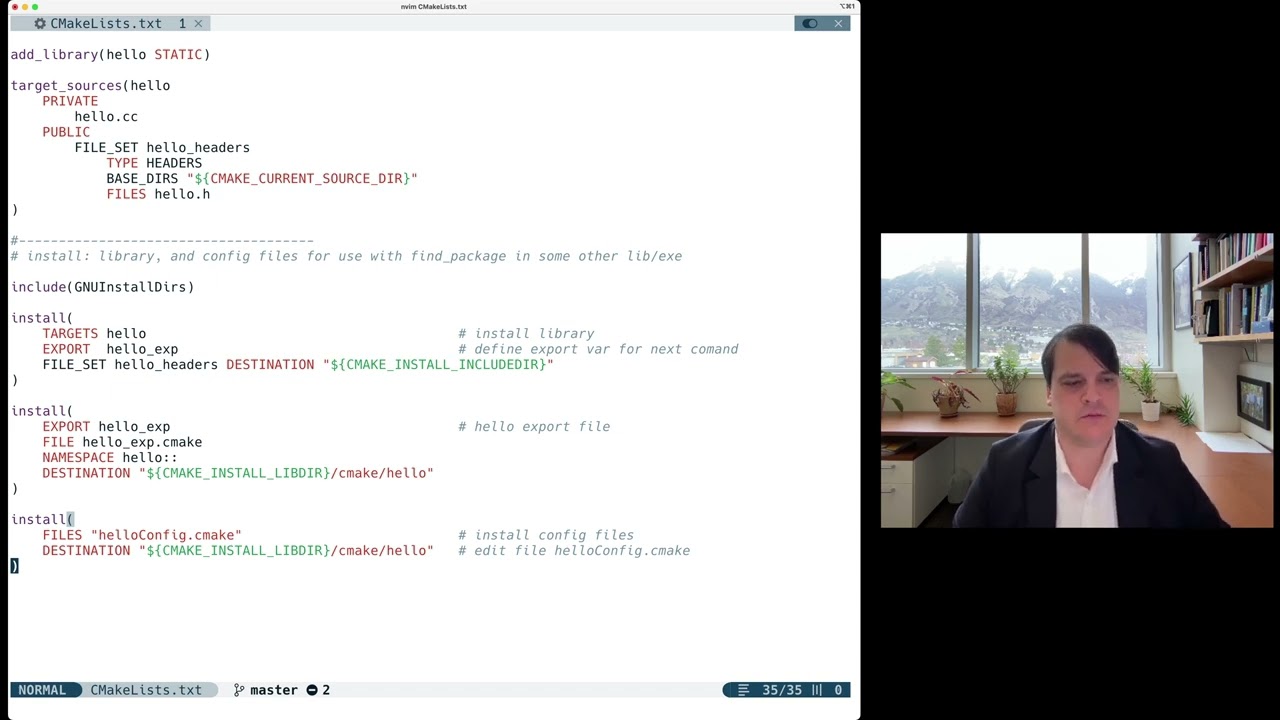Click the window title nvim CMakeLists.txt
The image size is (1280, 720).
click(x=434, y=6)
